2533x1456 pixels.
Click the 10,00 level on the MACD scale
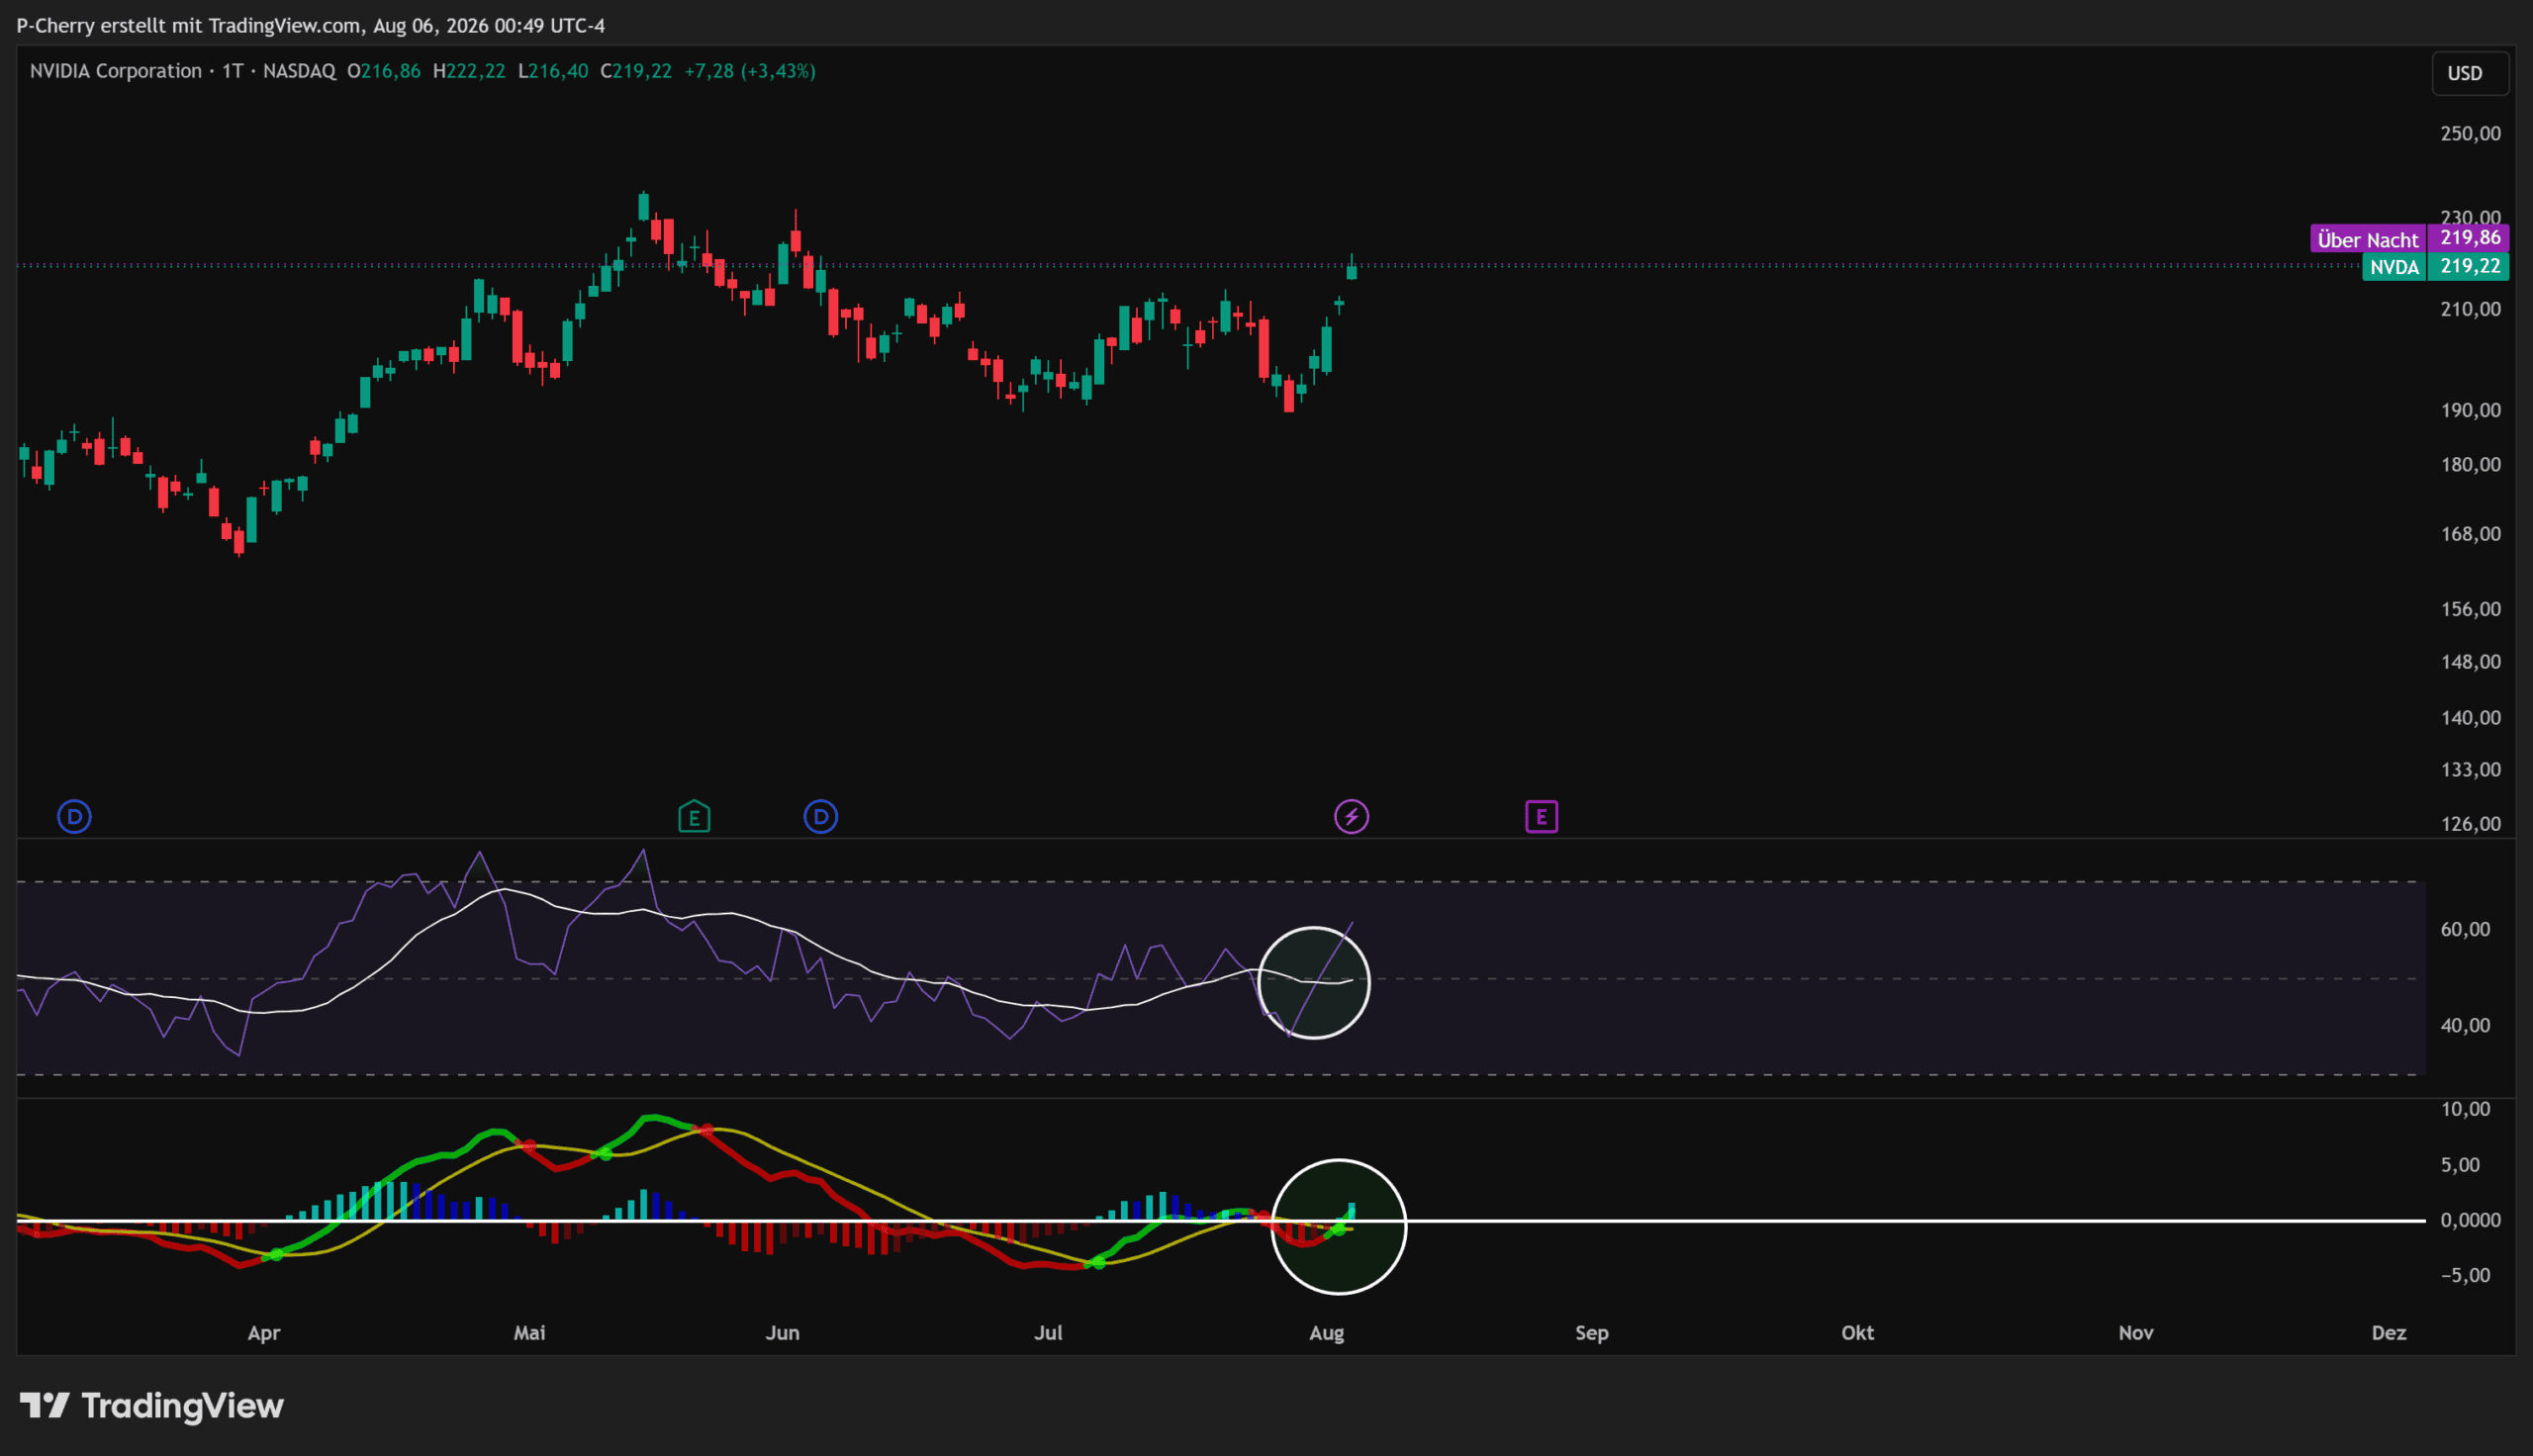pos(2465,1109)
